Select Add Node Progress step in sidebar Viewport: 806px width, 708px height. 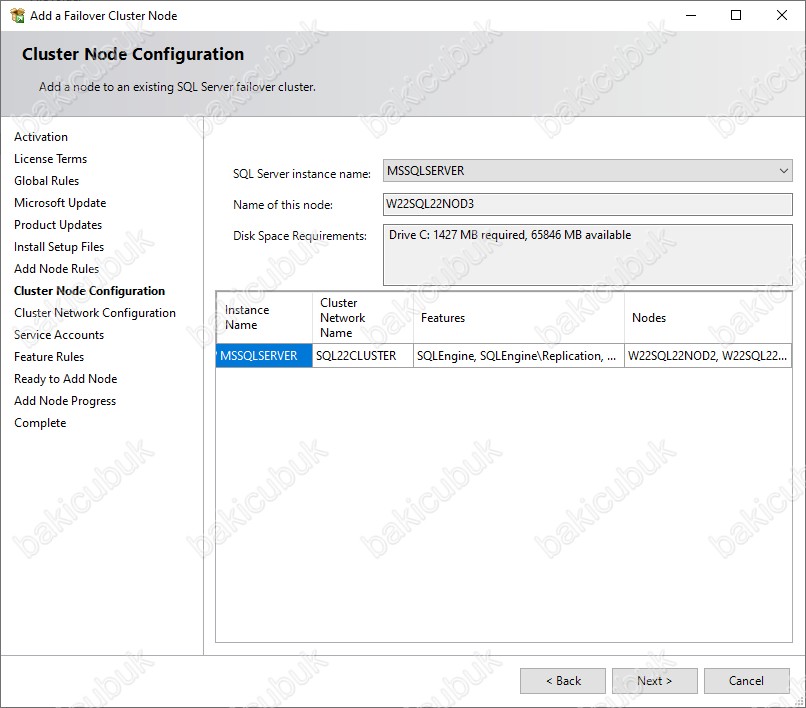click(x=65, y=401)
